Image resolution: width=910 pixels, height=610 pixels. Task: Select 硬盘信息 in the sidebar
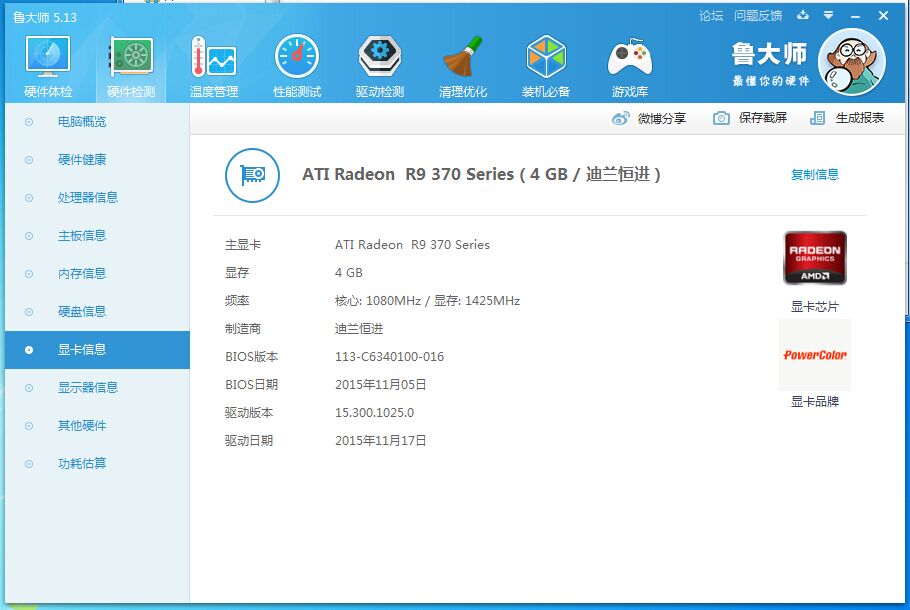tap(97, 312)
